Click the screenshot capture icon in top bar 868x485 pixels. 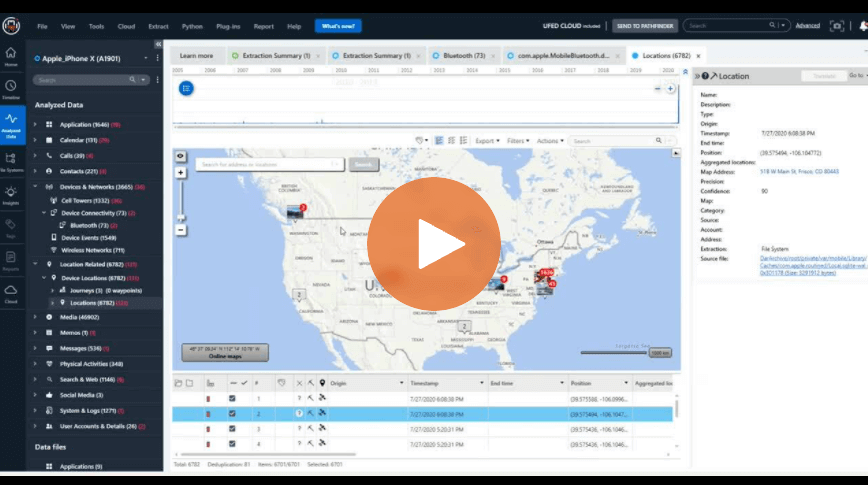pyautogui.click(x=836, y=25)
